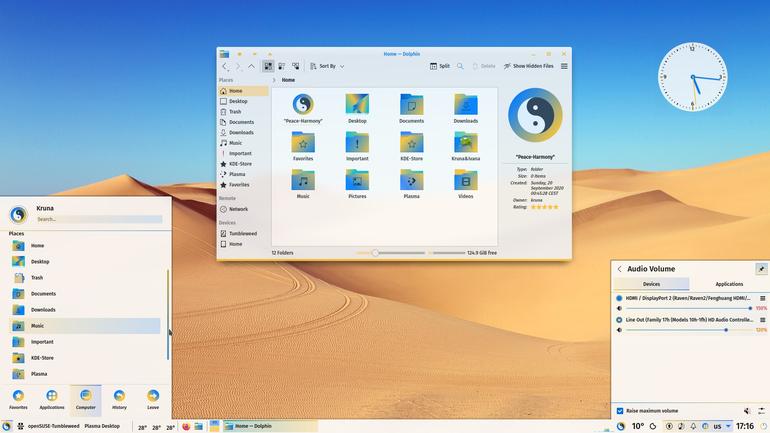Toggle Raise maximum volume checkbox

620,410
